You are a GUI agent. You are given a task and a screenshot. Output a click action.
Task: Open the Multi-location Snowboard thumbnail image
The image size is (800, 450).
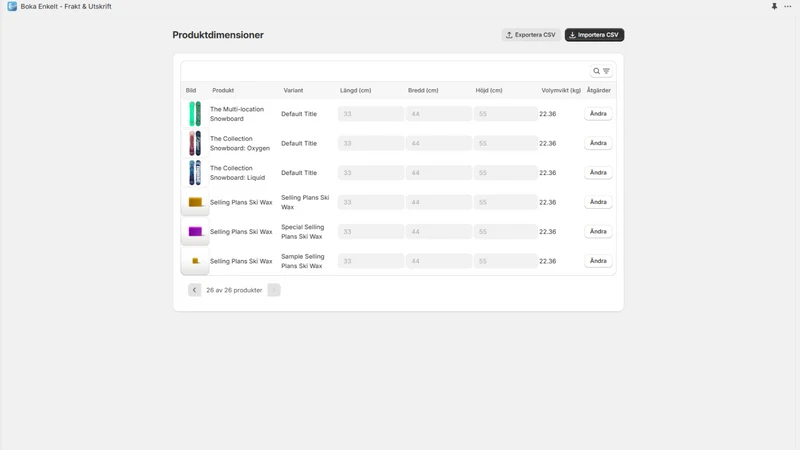pyautogui.click(x=195, y=114)
